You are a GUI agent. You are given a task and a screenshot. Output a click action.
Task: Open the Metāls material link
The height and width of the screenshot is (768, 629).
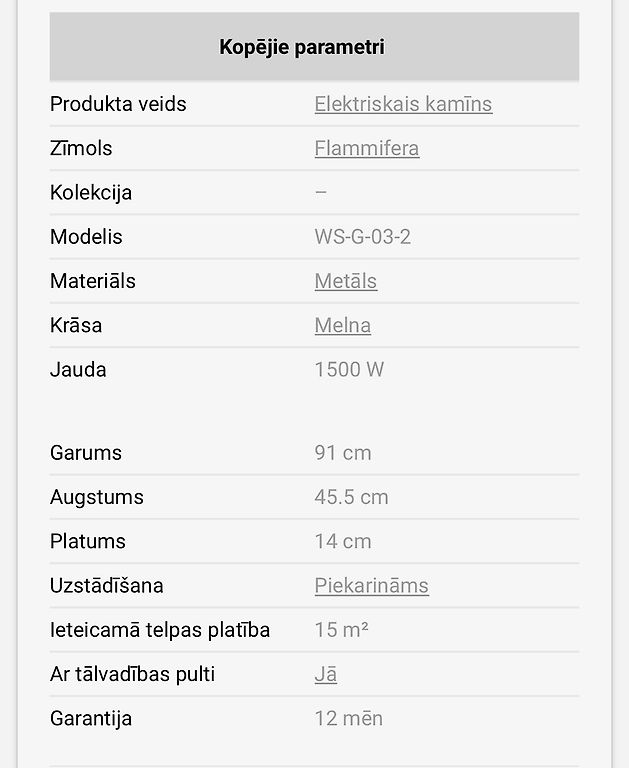pyautogui.click(x=346, y=281)
